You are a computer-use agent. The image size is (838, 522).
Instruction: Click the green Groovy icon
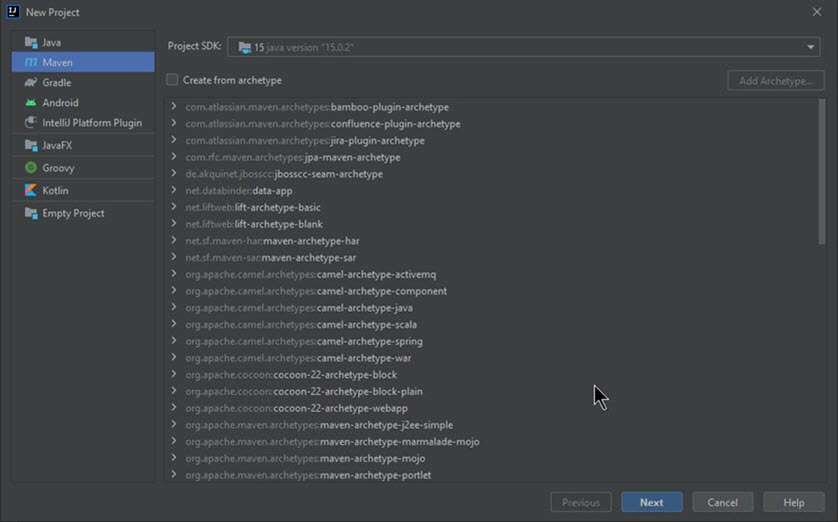pyautogui.click(x=31, y=167)
